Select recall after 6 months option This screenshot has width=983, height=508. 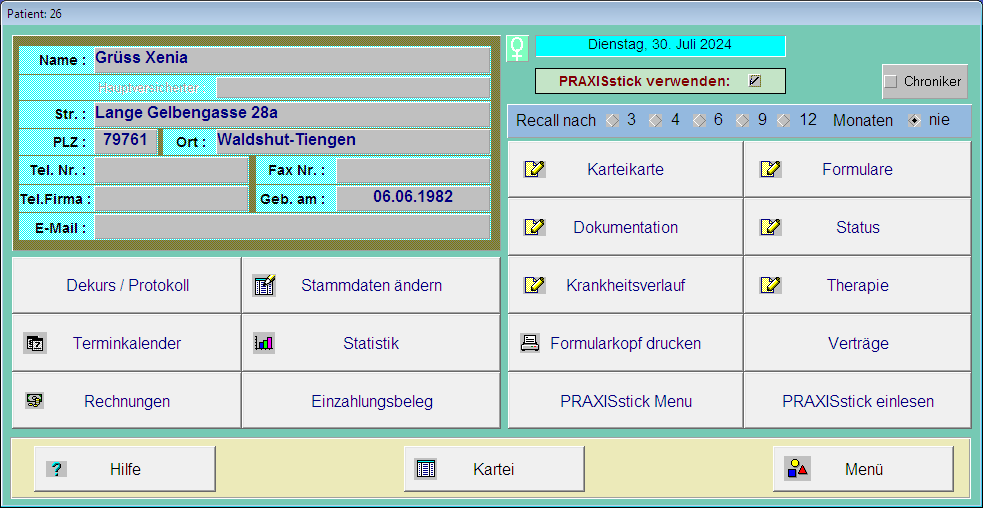point(699,120)
